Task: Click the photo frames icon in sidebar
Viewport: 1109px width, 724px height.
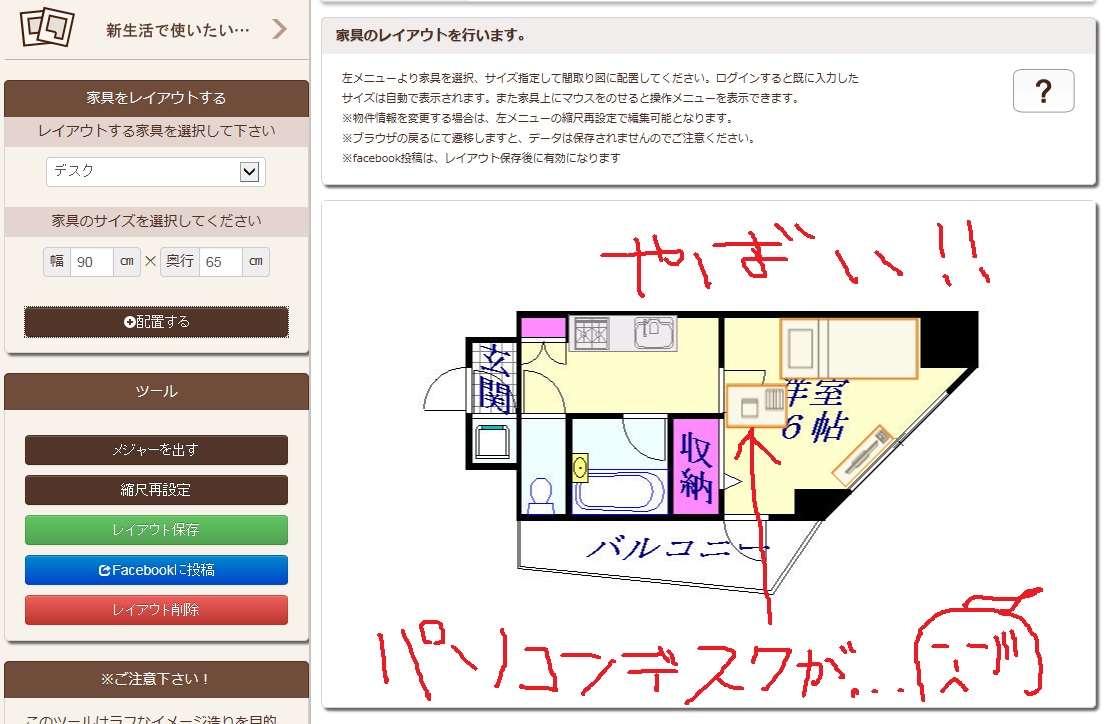Action: pyautogui.click(x=47, y=28)
